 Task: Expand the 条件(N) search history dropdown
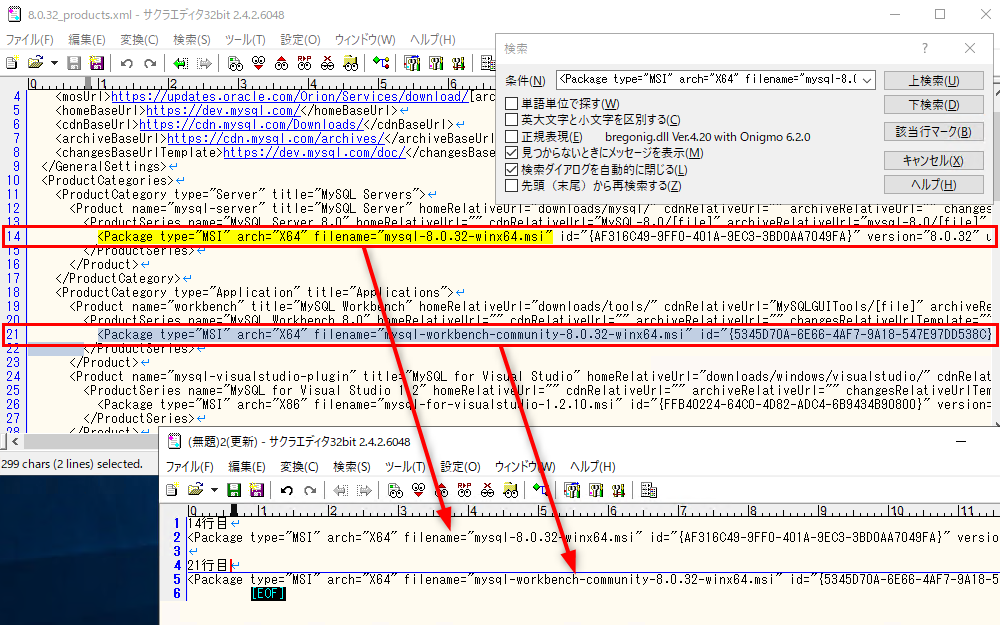coord(867,80)
